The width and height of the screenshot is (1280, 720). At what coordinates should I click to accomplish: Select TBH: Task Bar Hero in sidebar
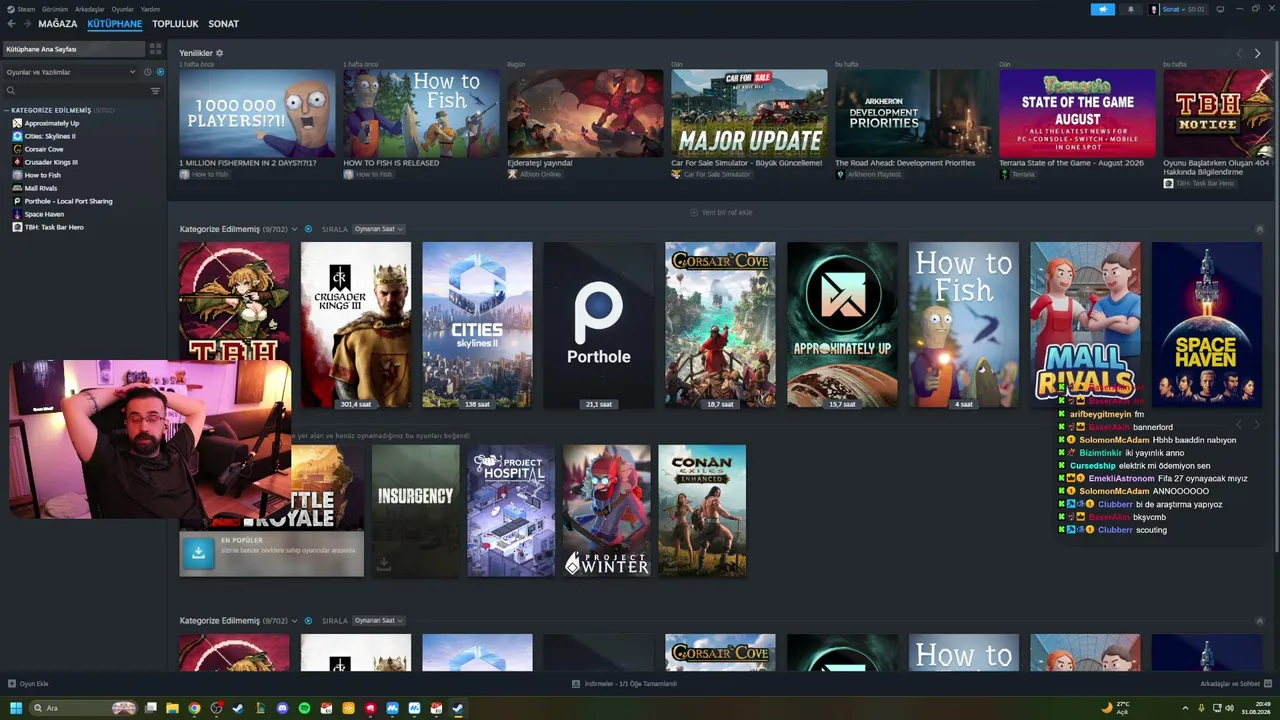[x=54, y=227]
